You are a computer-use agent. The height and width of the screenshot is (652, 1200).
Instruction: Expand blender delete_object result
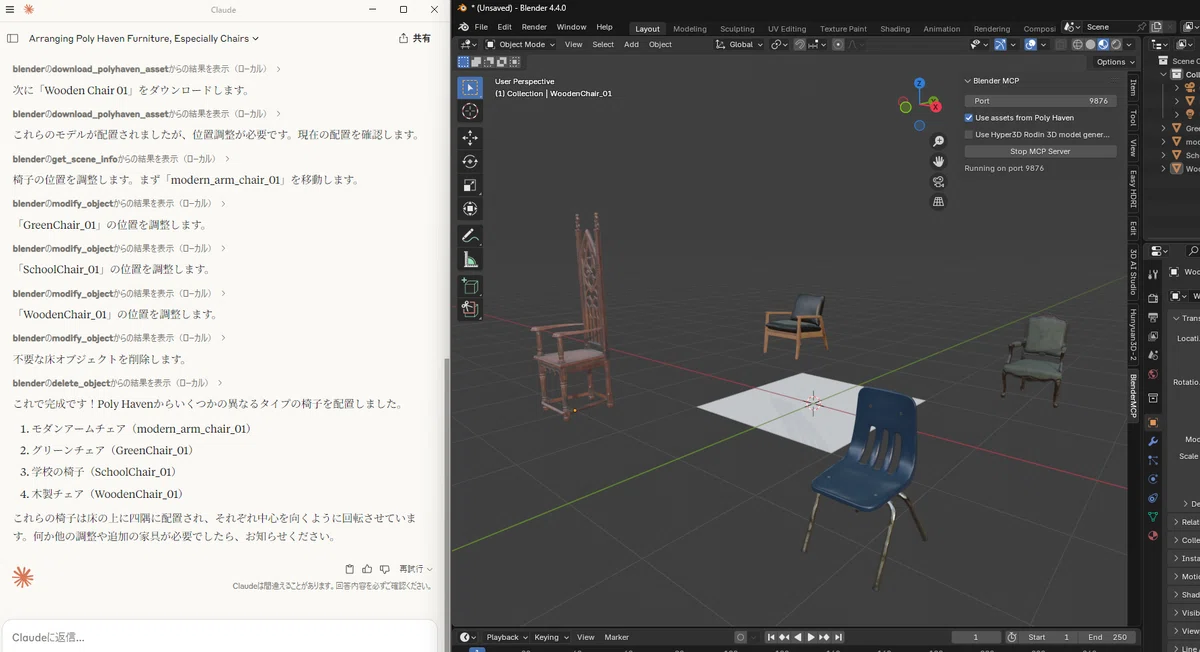tap(116, 383)
